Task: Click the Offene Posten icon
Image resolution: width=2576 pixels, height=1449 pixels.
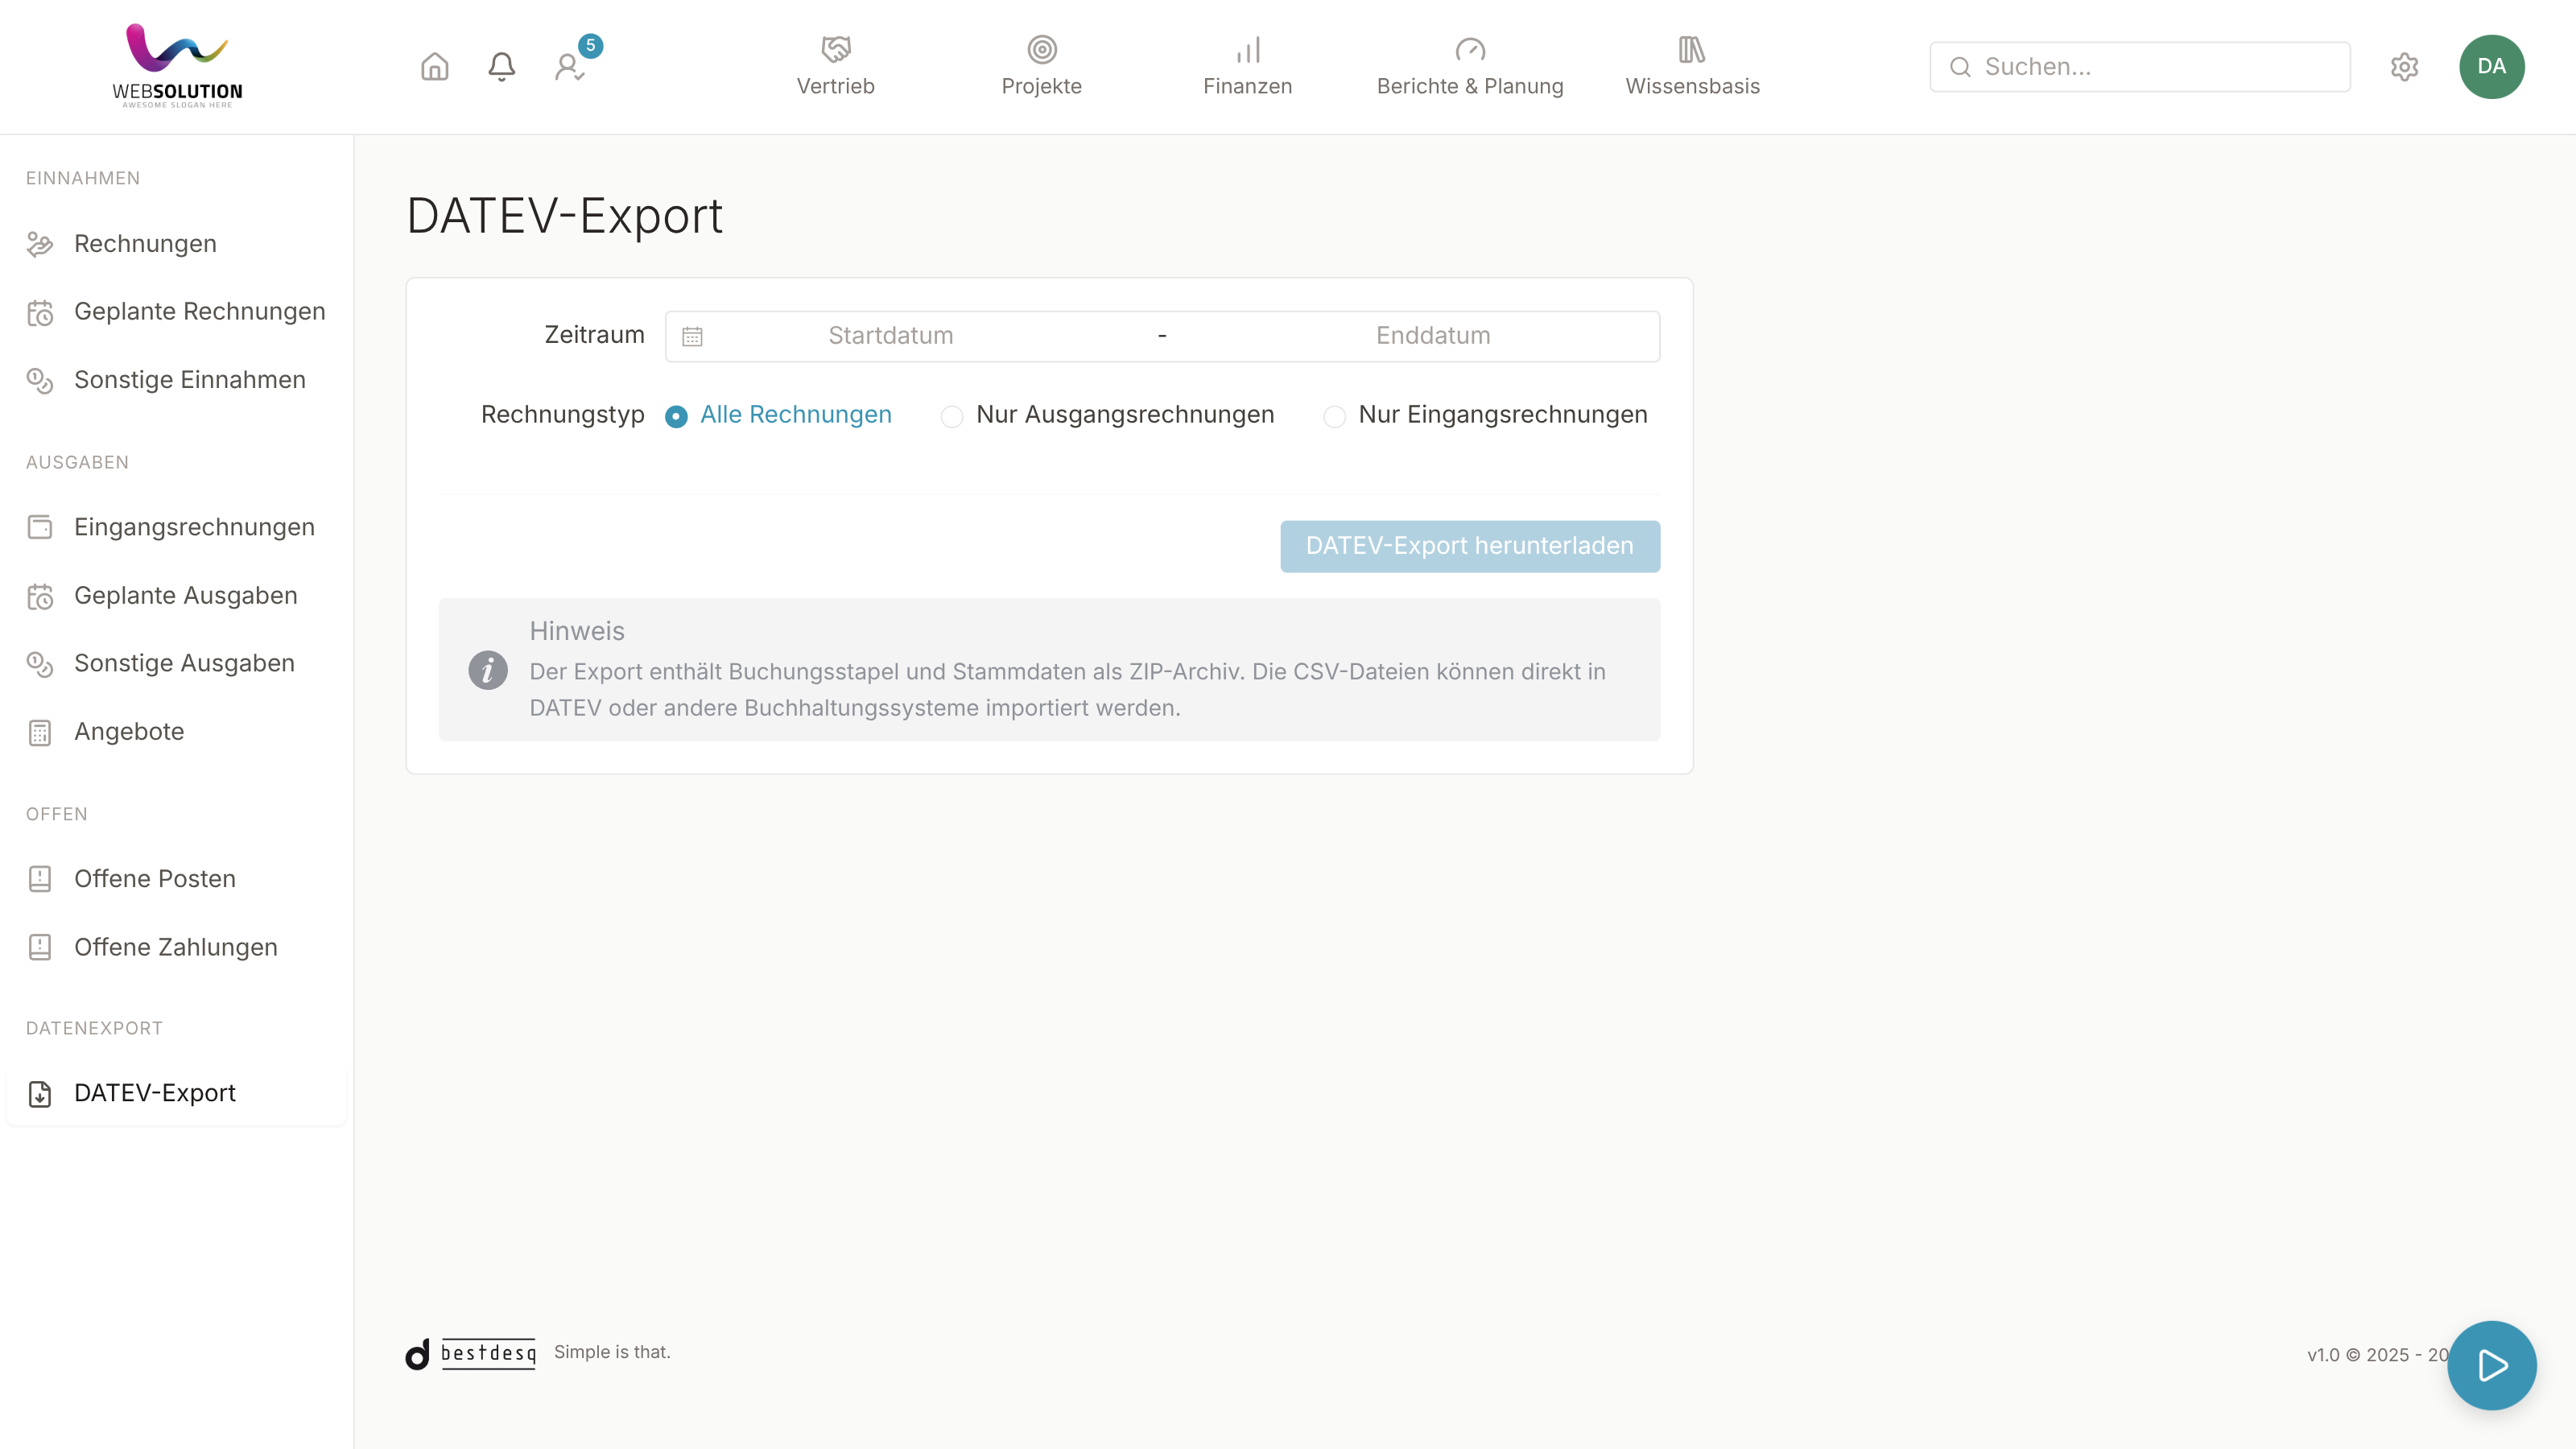Action: tap(40, 879)
